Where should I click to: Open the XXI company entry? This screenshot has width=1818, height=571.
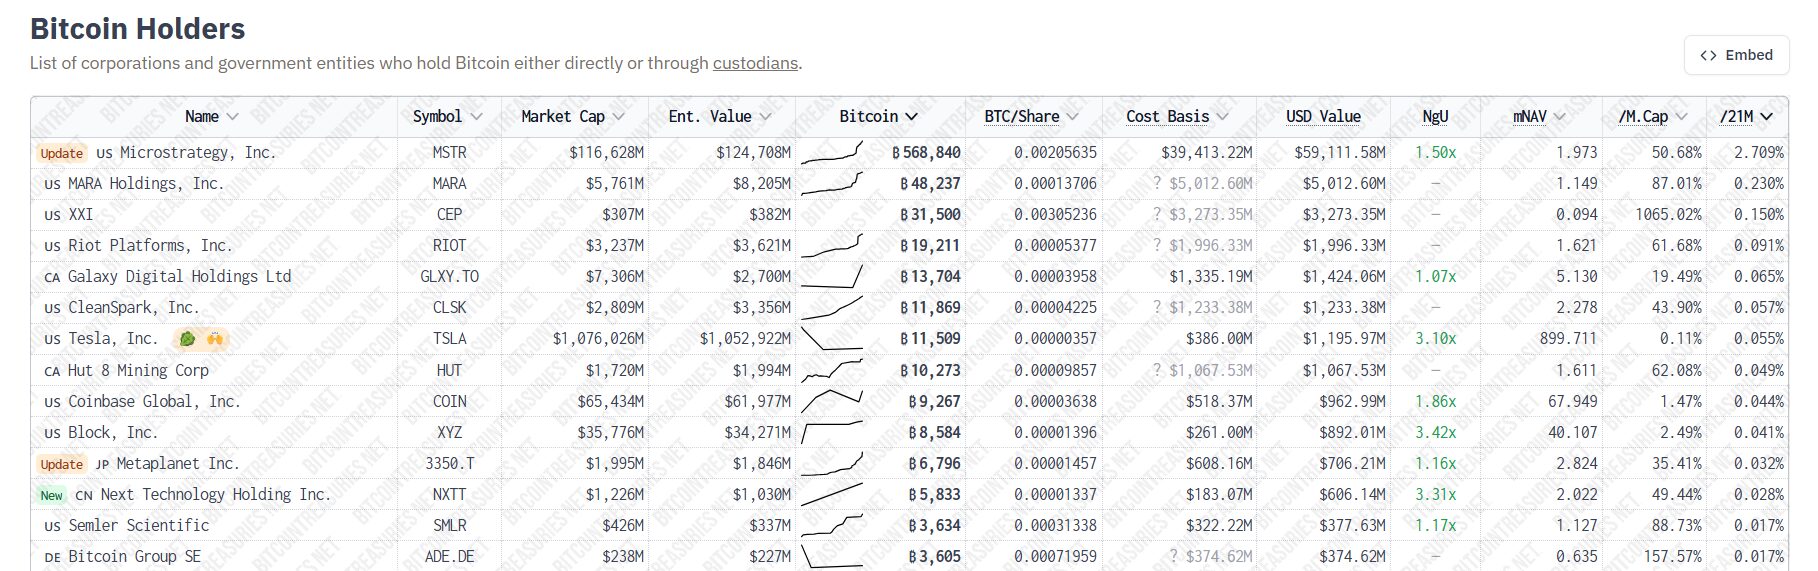click(x=80, y=214)
